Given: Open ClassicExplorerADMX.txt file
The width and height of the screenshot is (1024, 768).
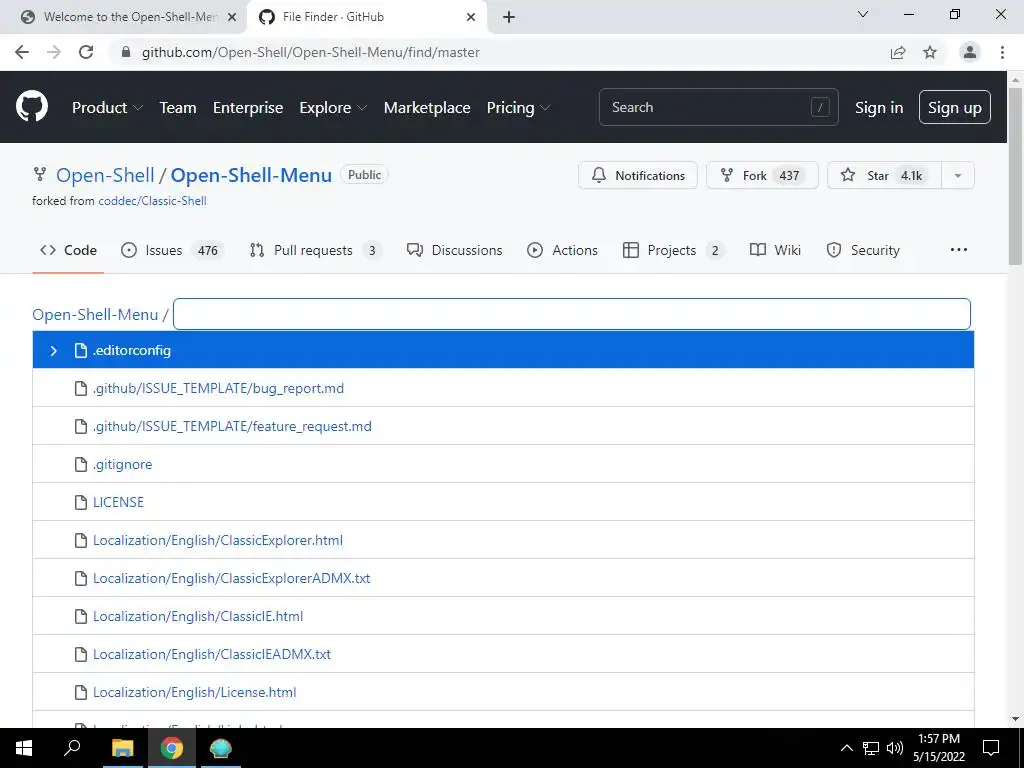Looking at the screenshot, I should click(x=231, y=579).
